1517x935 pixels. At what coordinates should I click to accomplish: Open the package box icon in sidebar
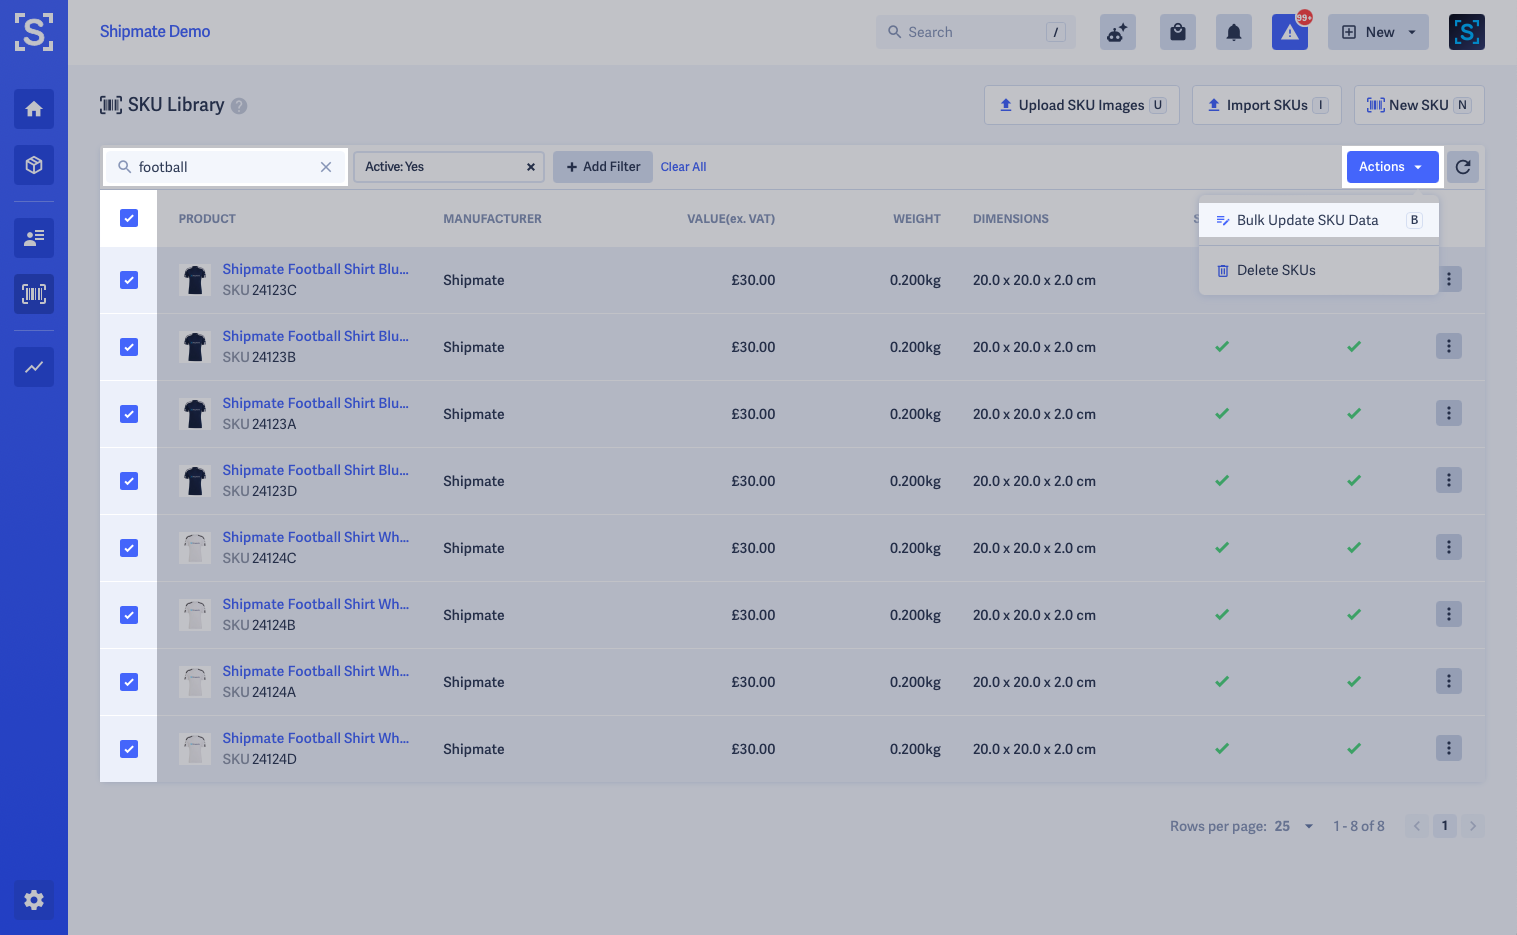pos(34,165)
